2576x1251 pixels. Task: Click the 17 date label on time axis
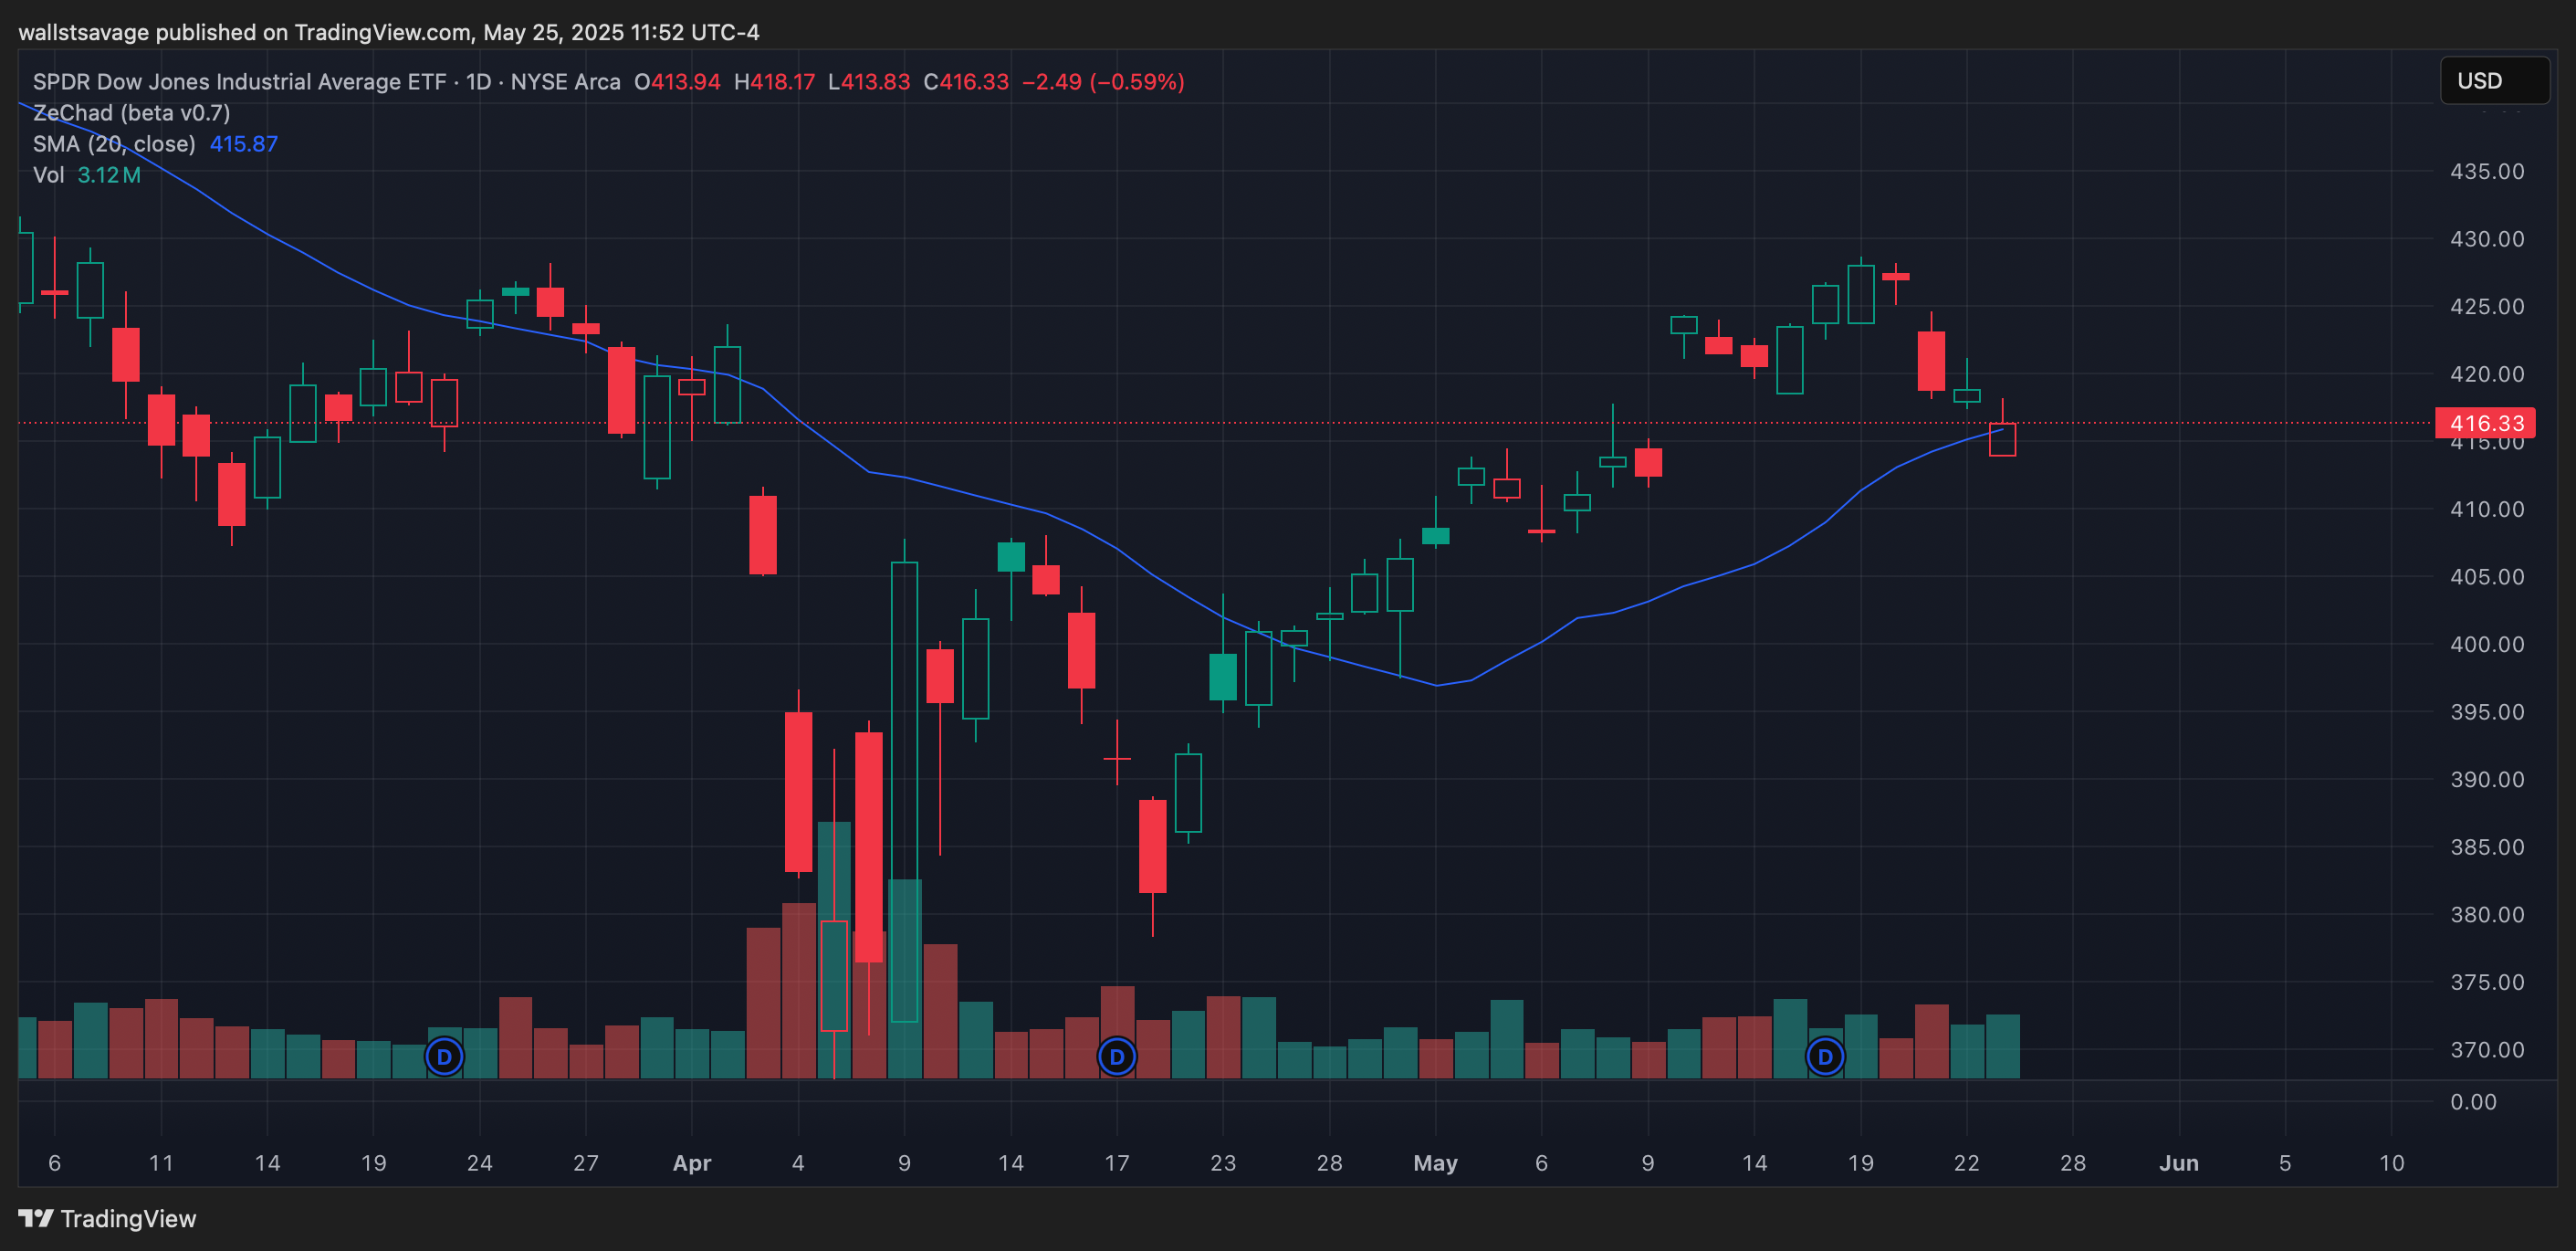point(1117,1163)
